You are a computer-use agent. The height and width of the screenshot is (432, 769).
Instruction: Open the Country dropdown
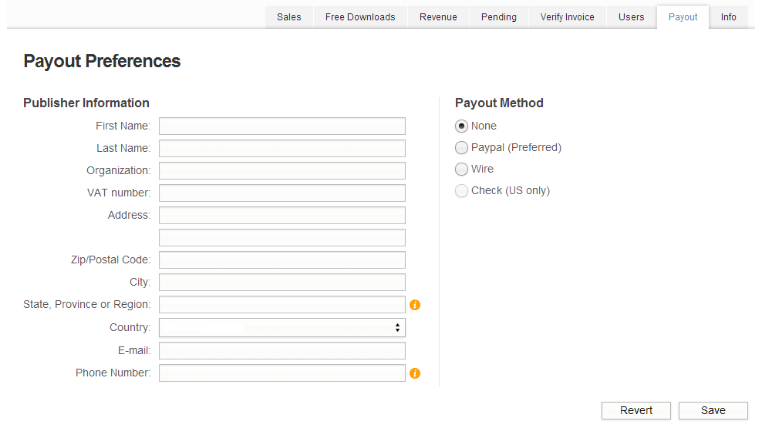(282, 328)
